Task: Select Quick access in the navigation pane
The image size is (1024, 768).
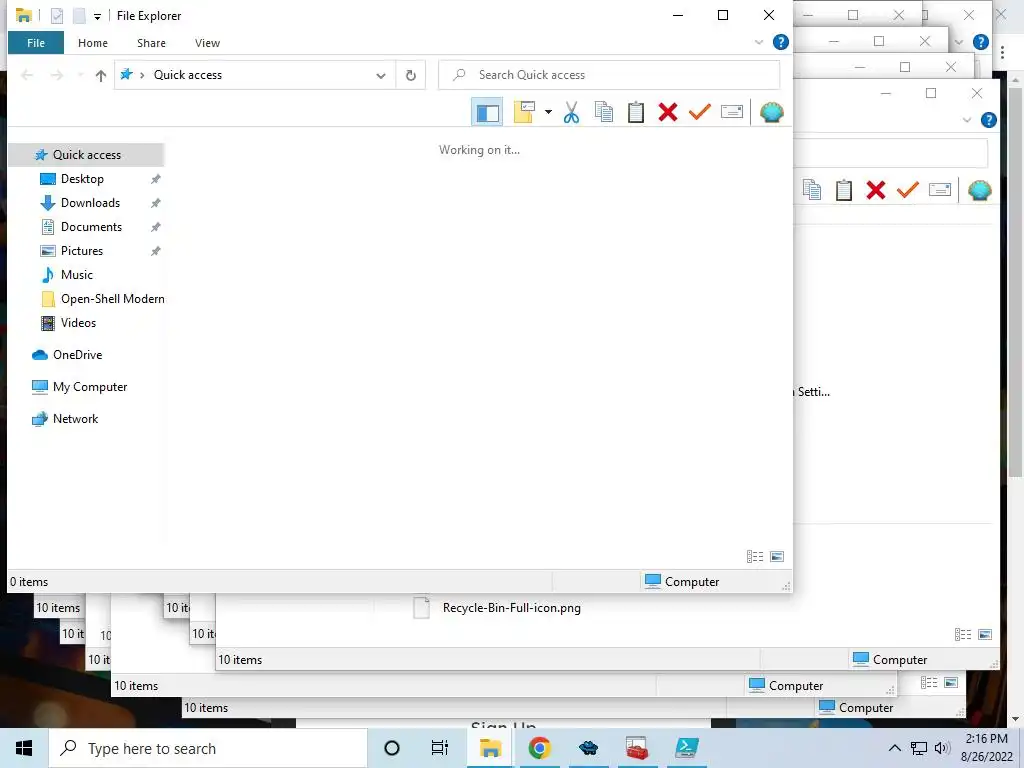Action: pyautogui.click(x=86, y=155)
